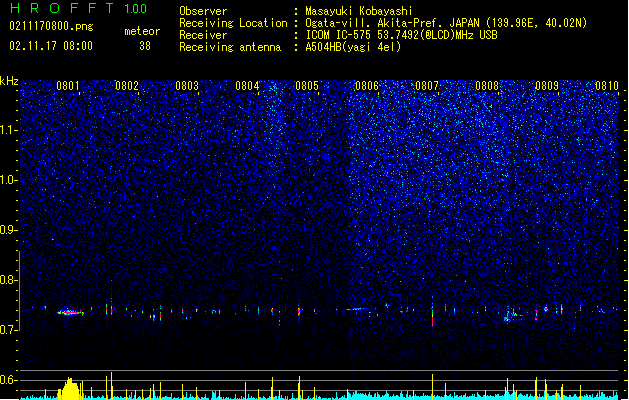629x400 pixels.
Task: Click the 0808 time marker
Action: point(487,86)
